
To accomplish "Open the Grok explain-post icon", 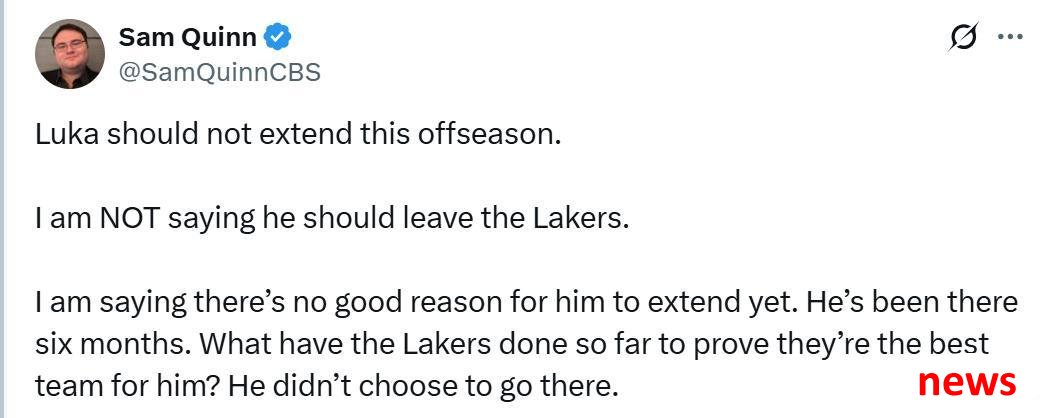I will point(963,37).
